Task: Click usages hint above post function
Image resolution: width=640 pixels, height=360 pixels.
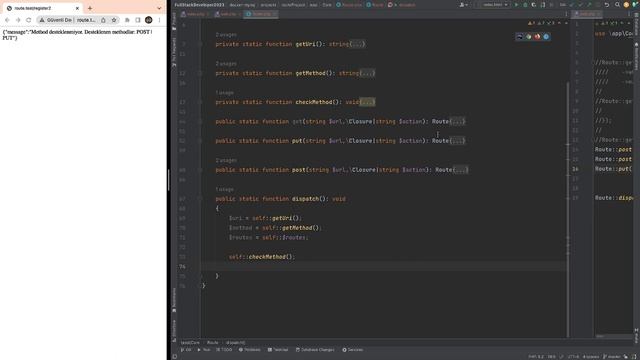Action: click(x=226, y=160)
